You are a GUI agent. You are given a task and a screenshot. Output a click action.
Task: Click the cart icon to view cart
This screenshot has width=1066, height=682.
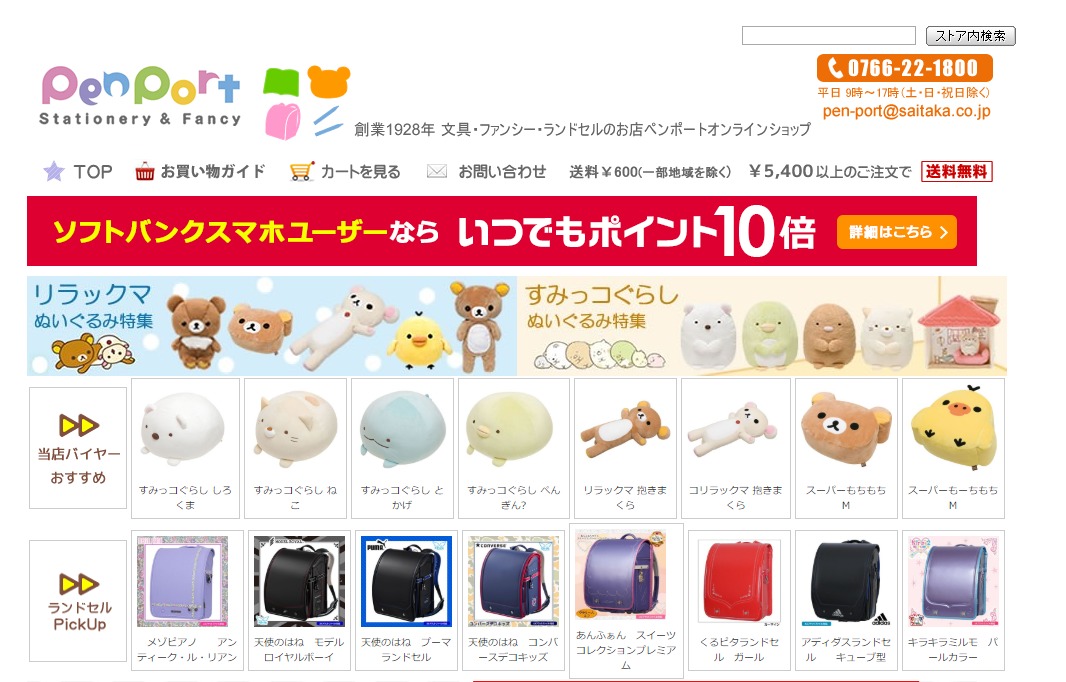point(302,171)
